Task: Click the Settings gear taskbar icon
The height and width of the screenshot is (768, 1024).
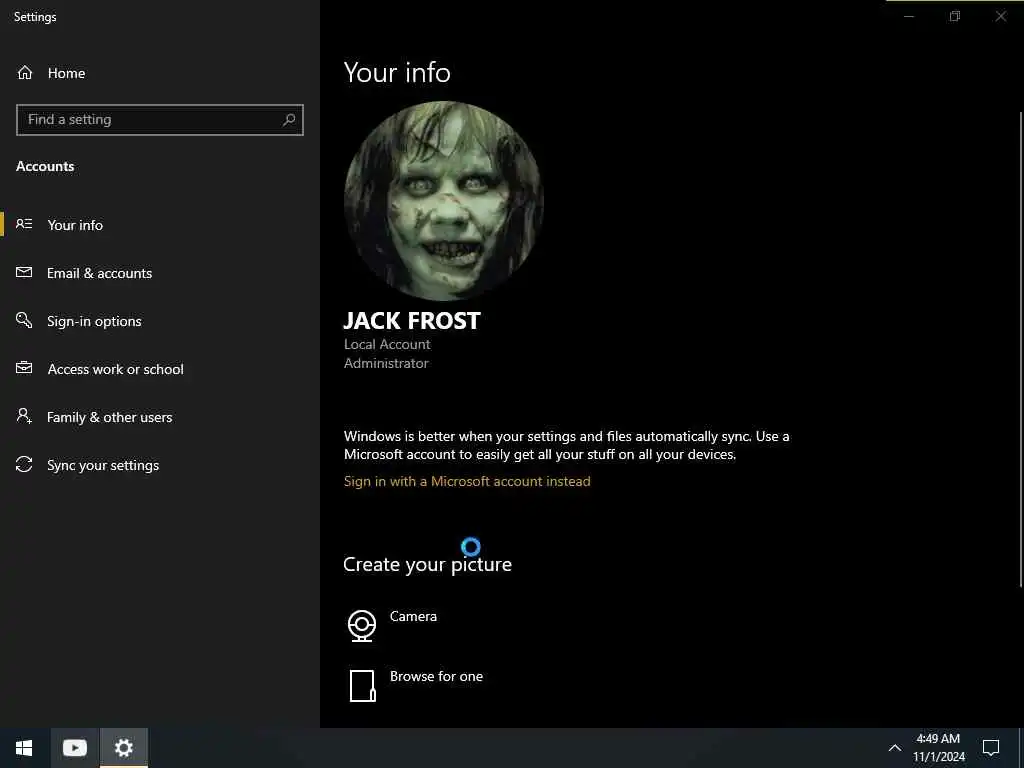Action: click(x=124, y=748)
